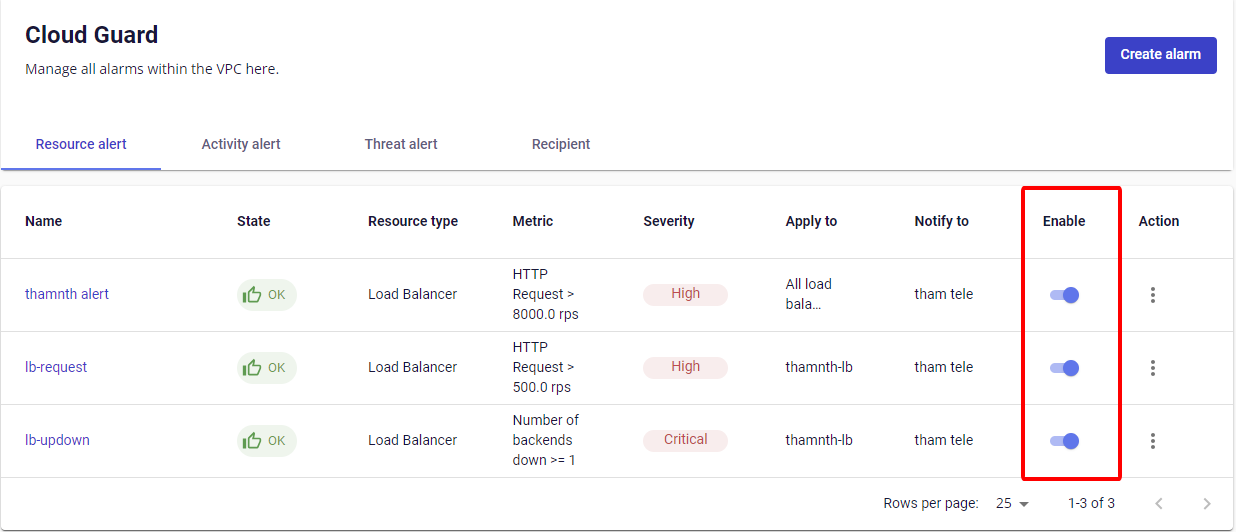Open the lb-updown alarm details link
The image size is (1236, 532).
tap(57, 440)
